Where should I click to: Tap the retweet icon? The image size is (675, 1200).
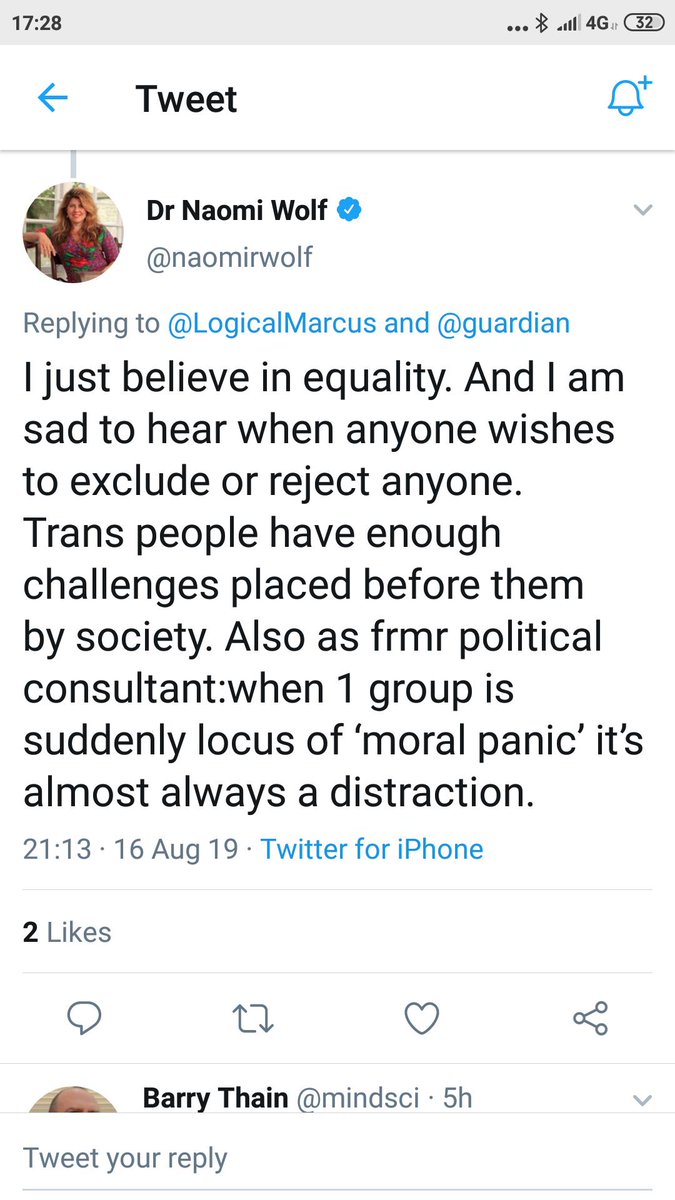pyautogui.click(x=254, y=1018)
